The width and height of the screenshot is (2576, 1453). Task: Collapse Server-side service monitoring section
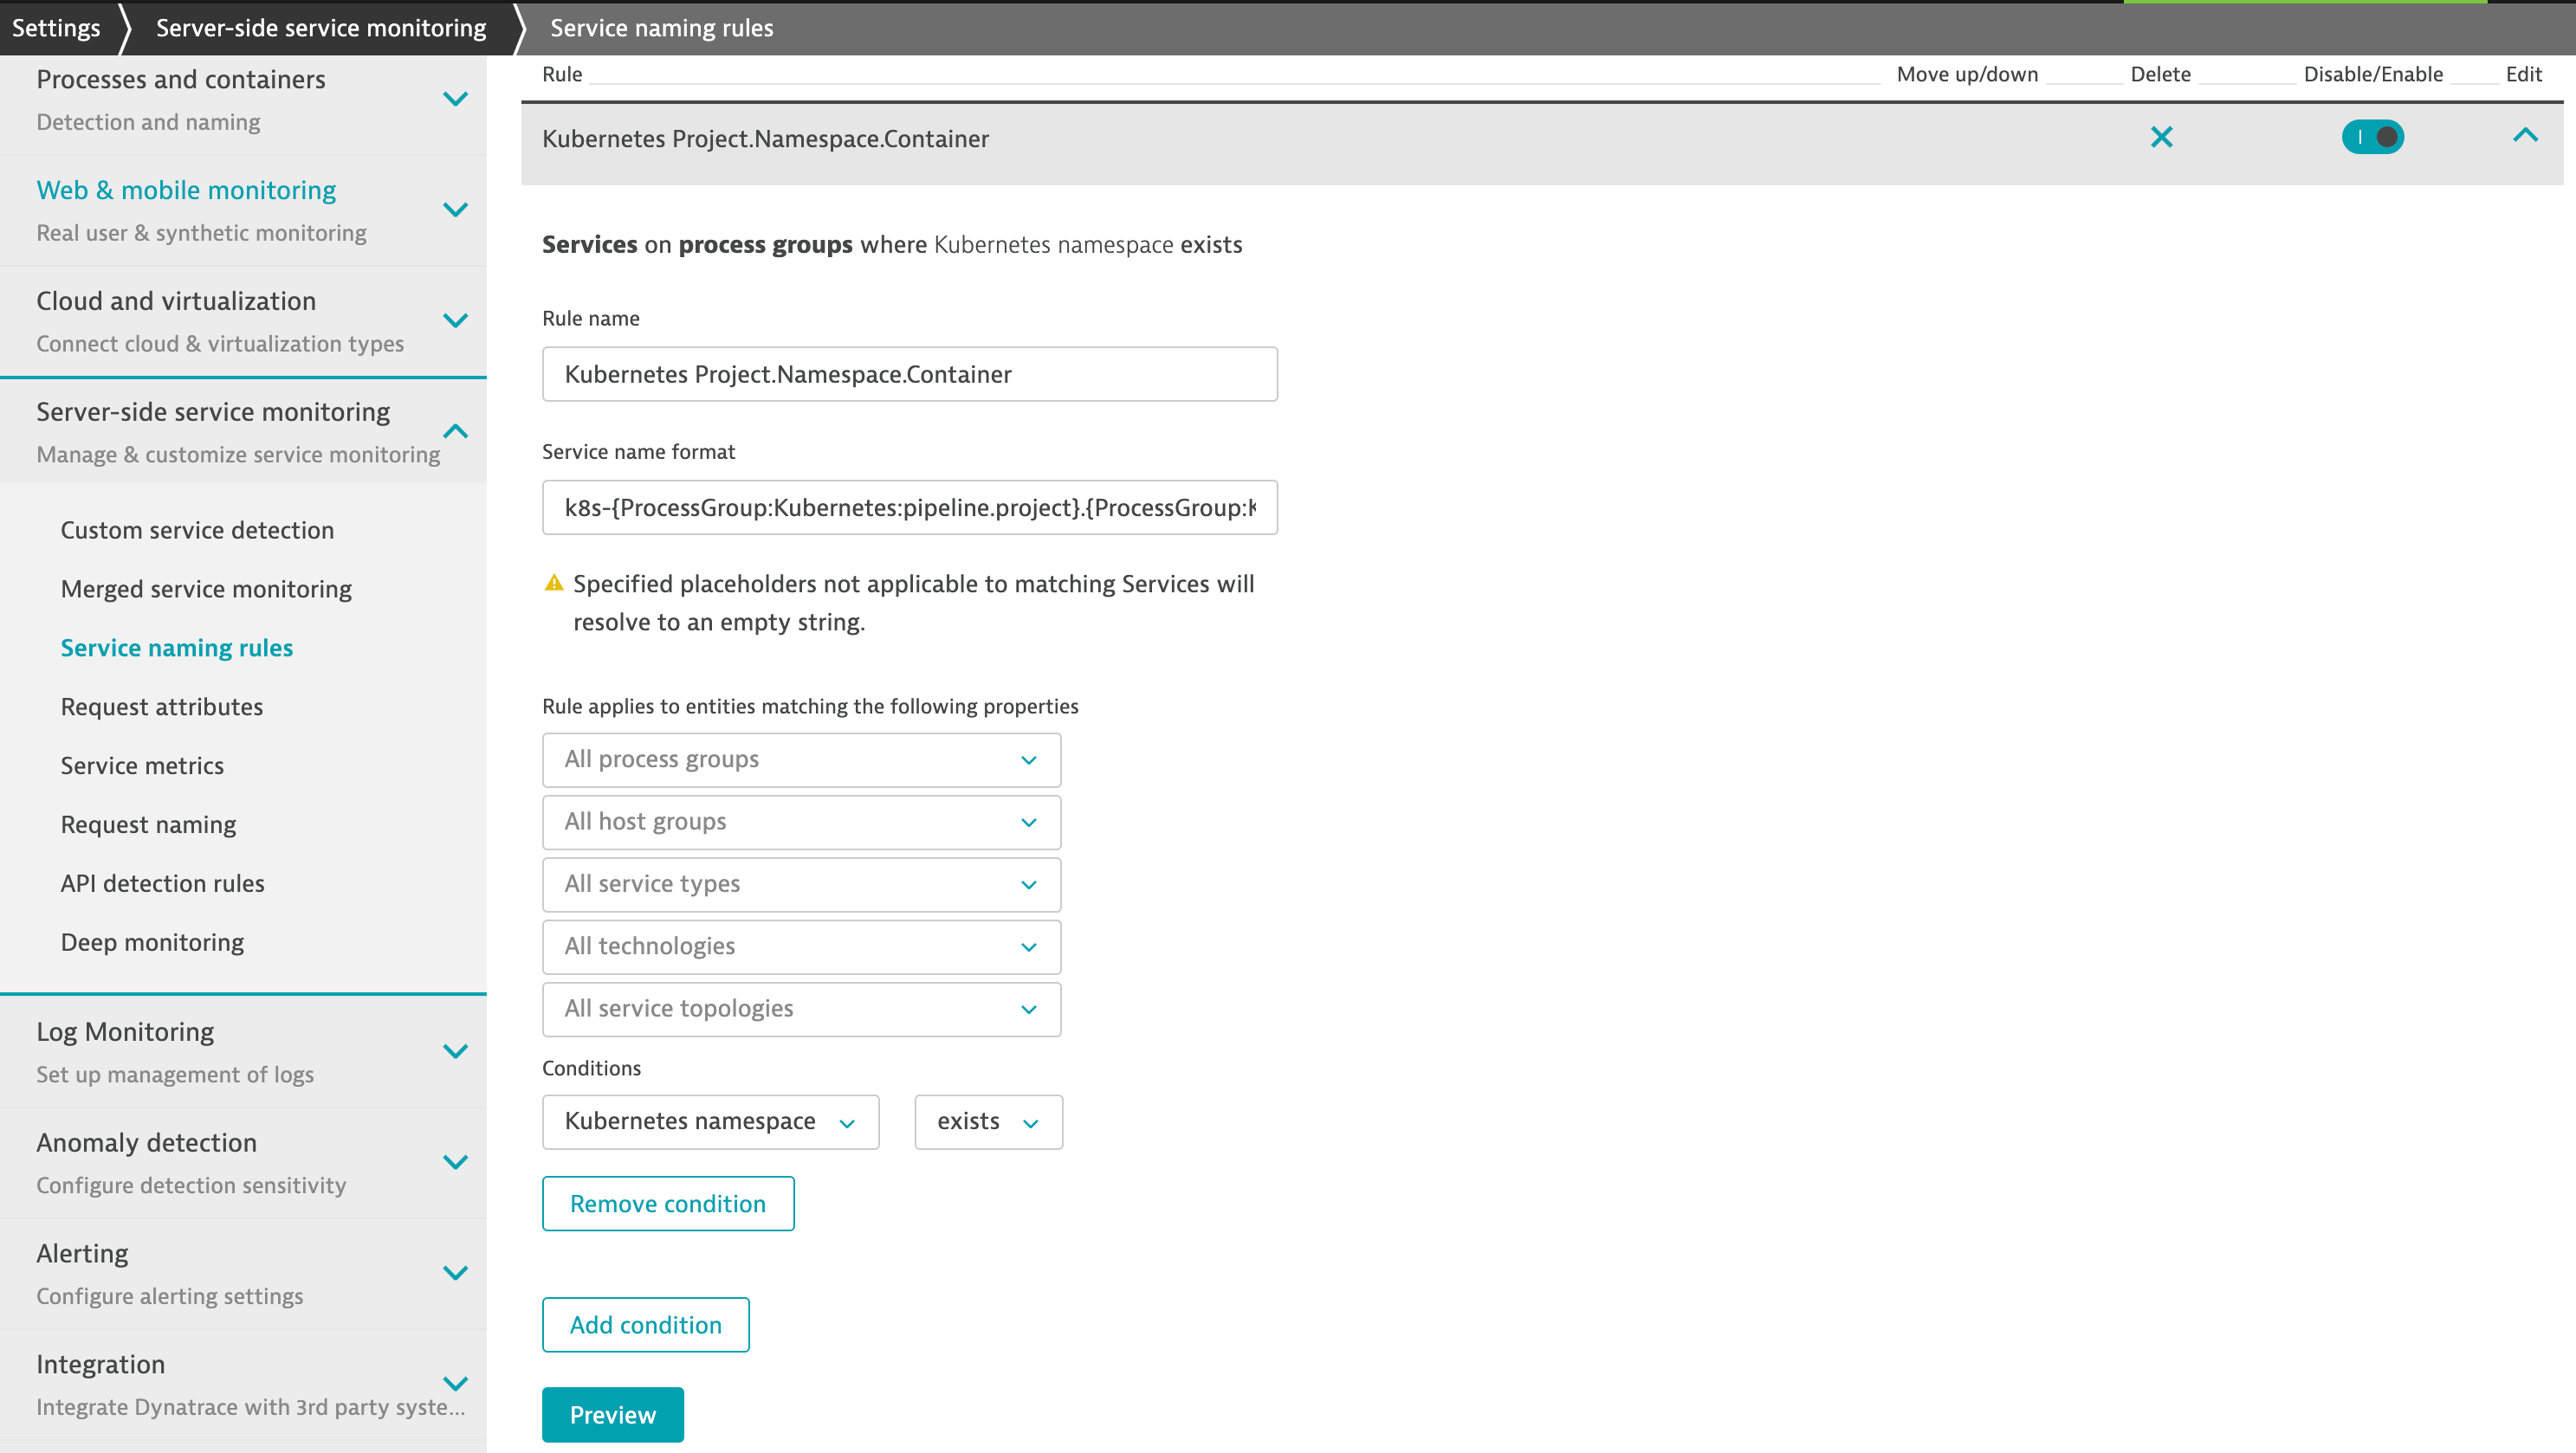point(455,431)
